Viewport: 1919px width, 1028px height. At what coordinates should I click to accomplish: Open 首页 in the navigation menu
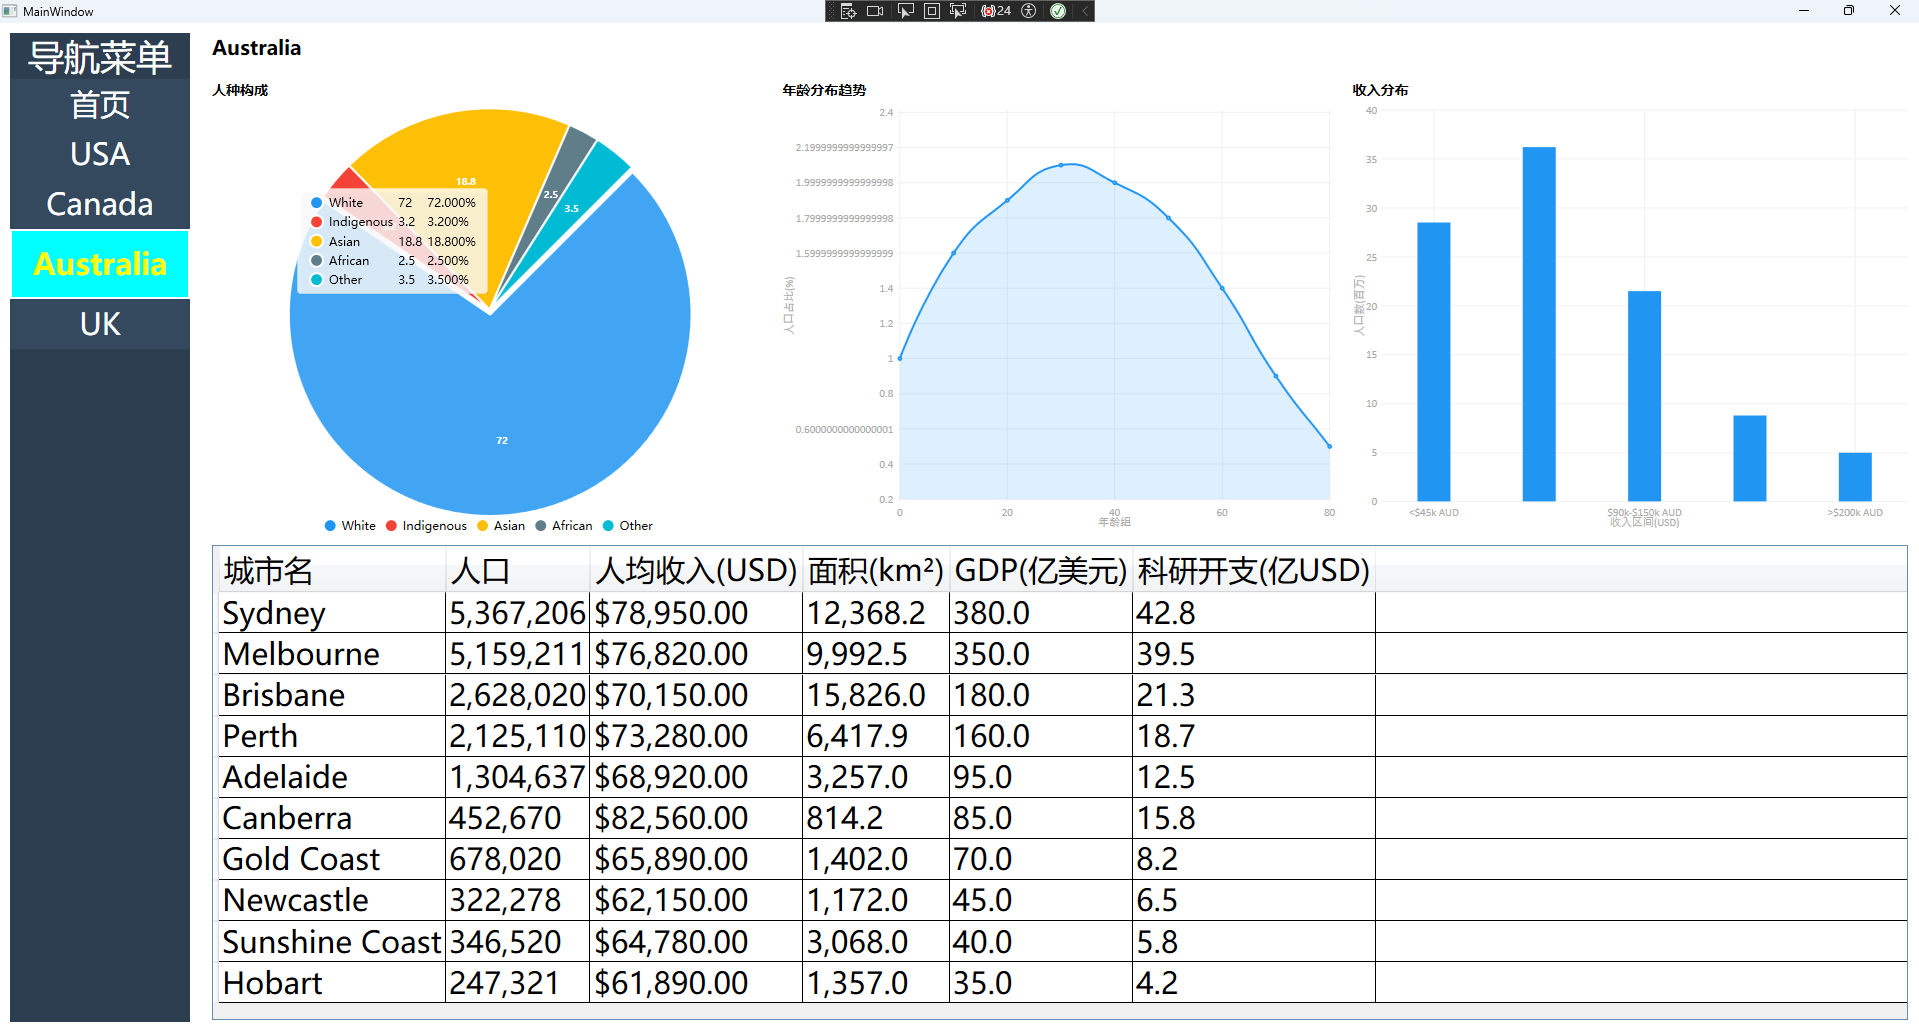click(100, 105)
